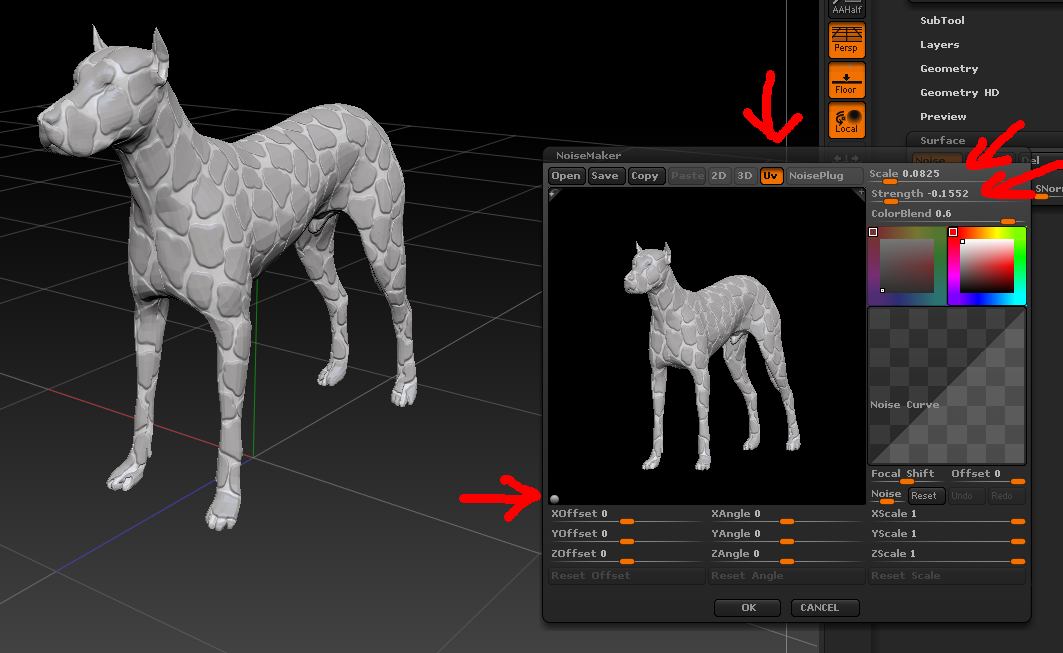Click the Paste button in NoiseMaker

pyautogui.click(x=687, y=176)
